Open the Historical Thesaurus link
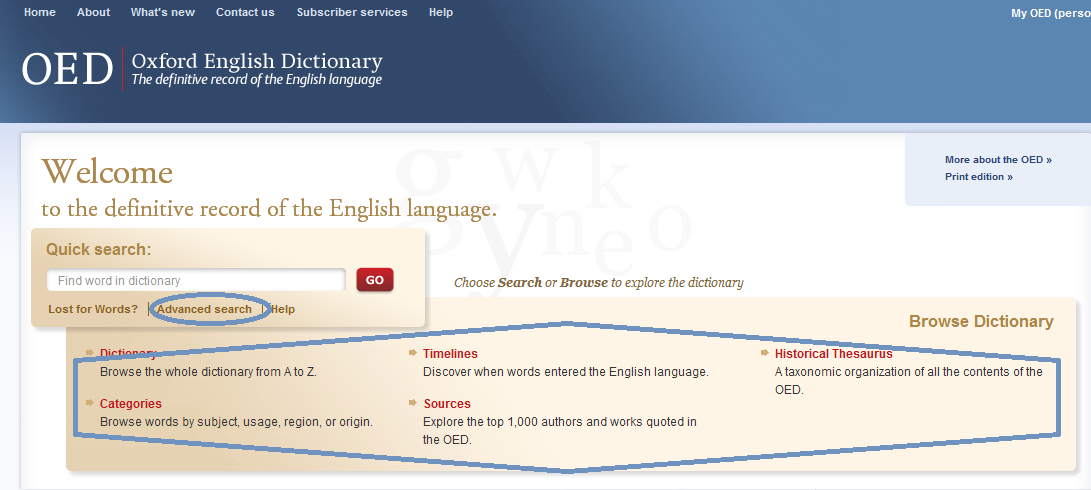Screen dimensions: 1091x490 (x=834, y=354)
